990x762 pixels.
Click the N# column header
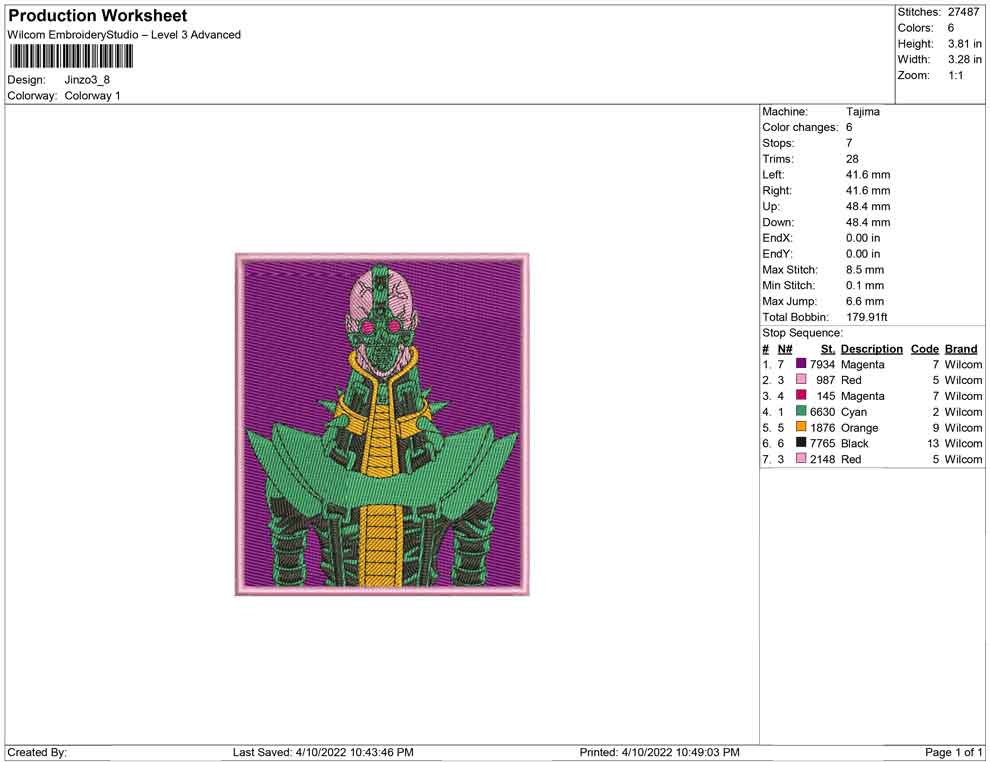[785, 348]
